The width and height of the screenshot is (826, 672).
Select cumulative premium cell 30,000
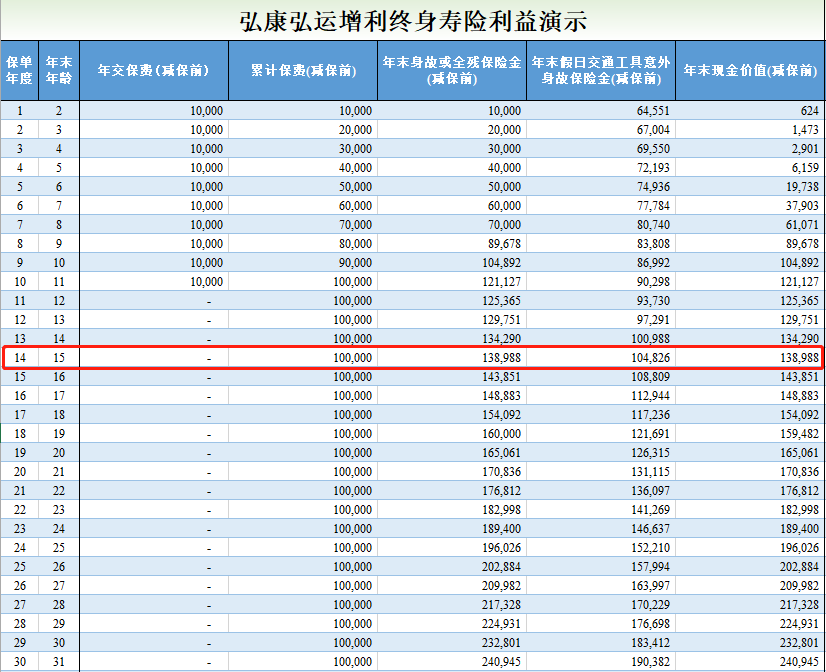click(x=303, y=149)
